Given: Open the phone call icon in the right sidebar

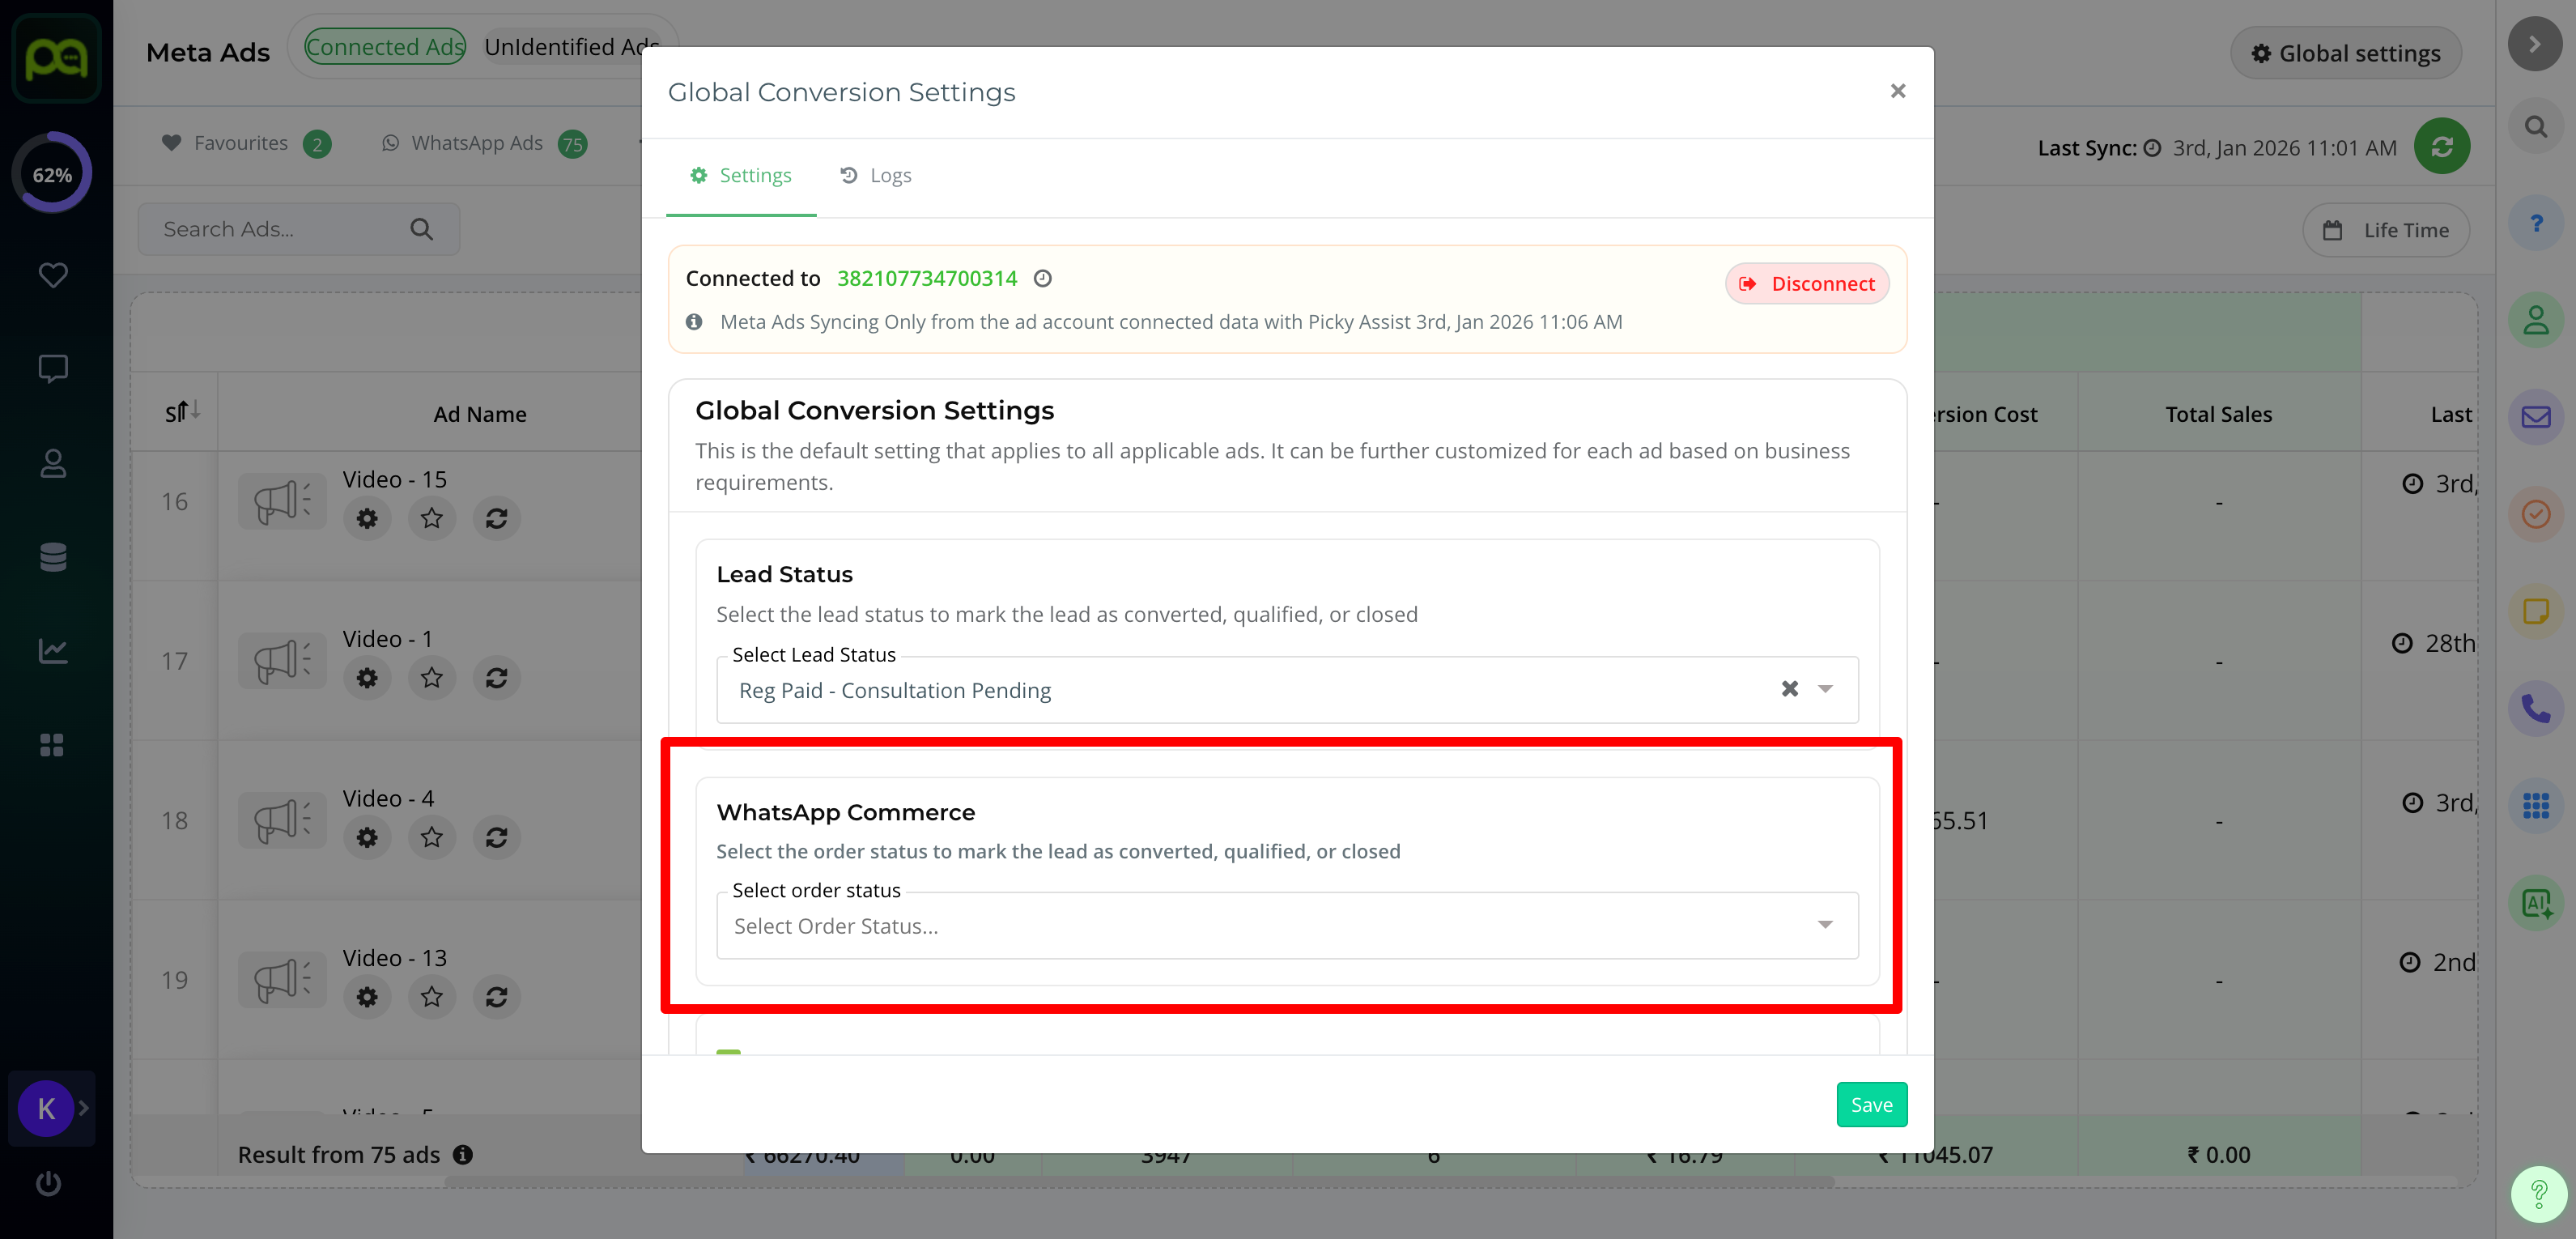Looking at the screenshot, I should click(x=2535, y=709).
